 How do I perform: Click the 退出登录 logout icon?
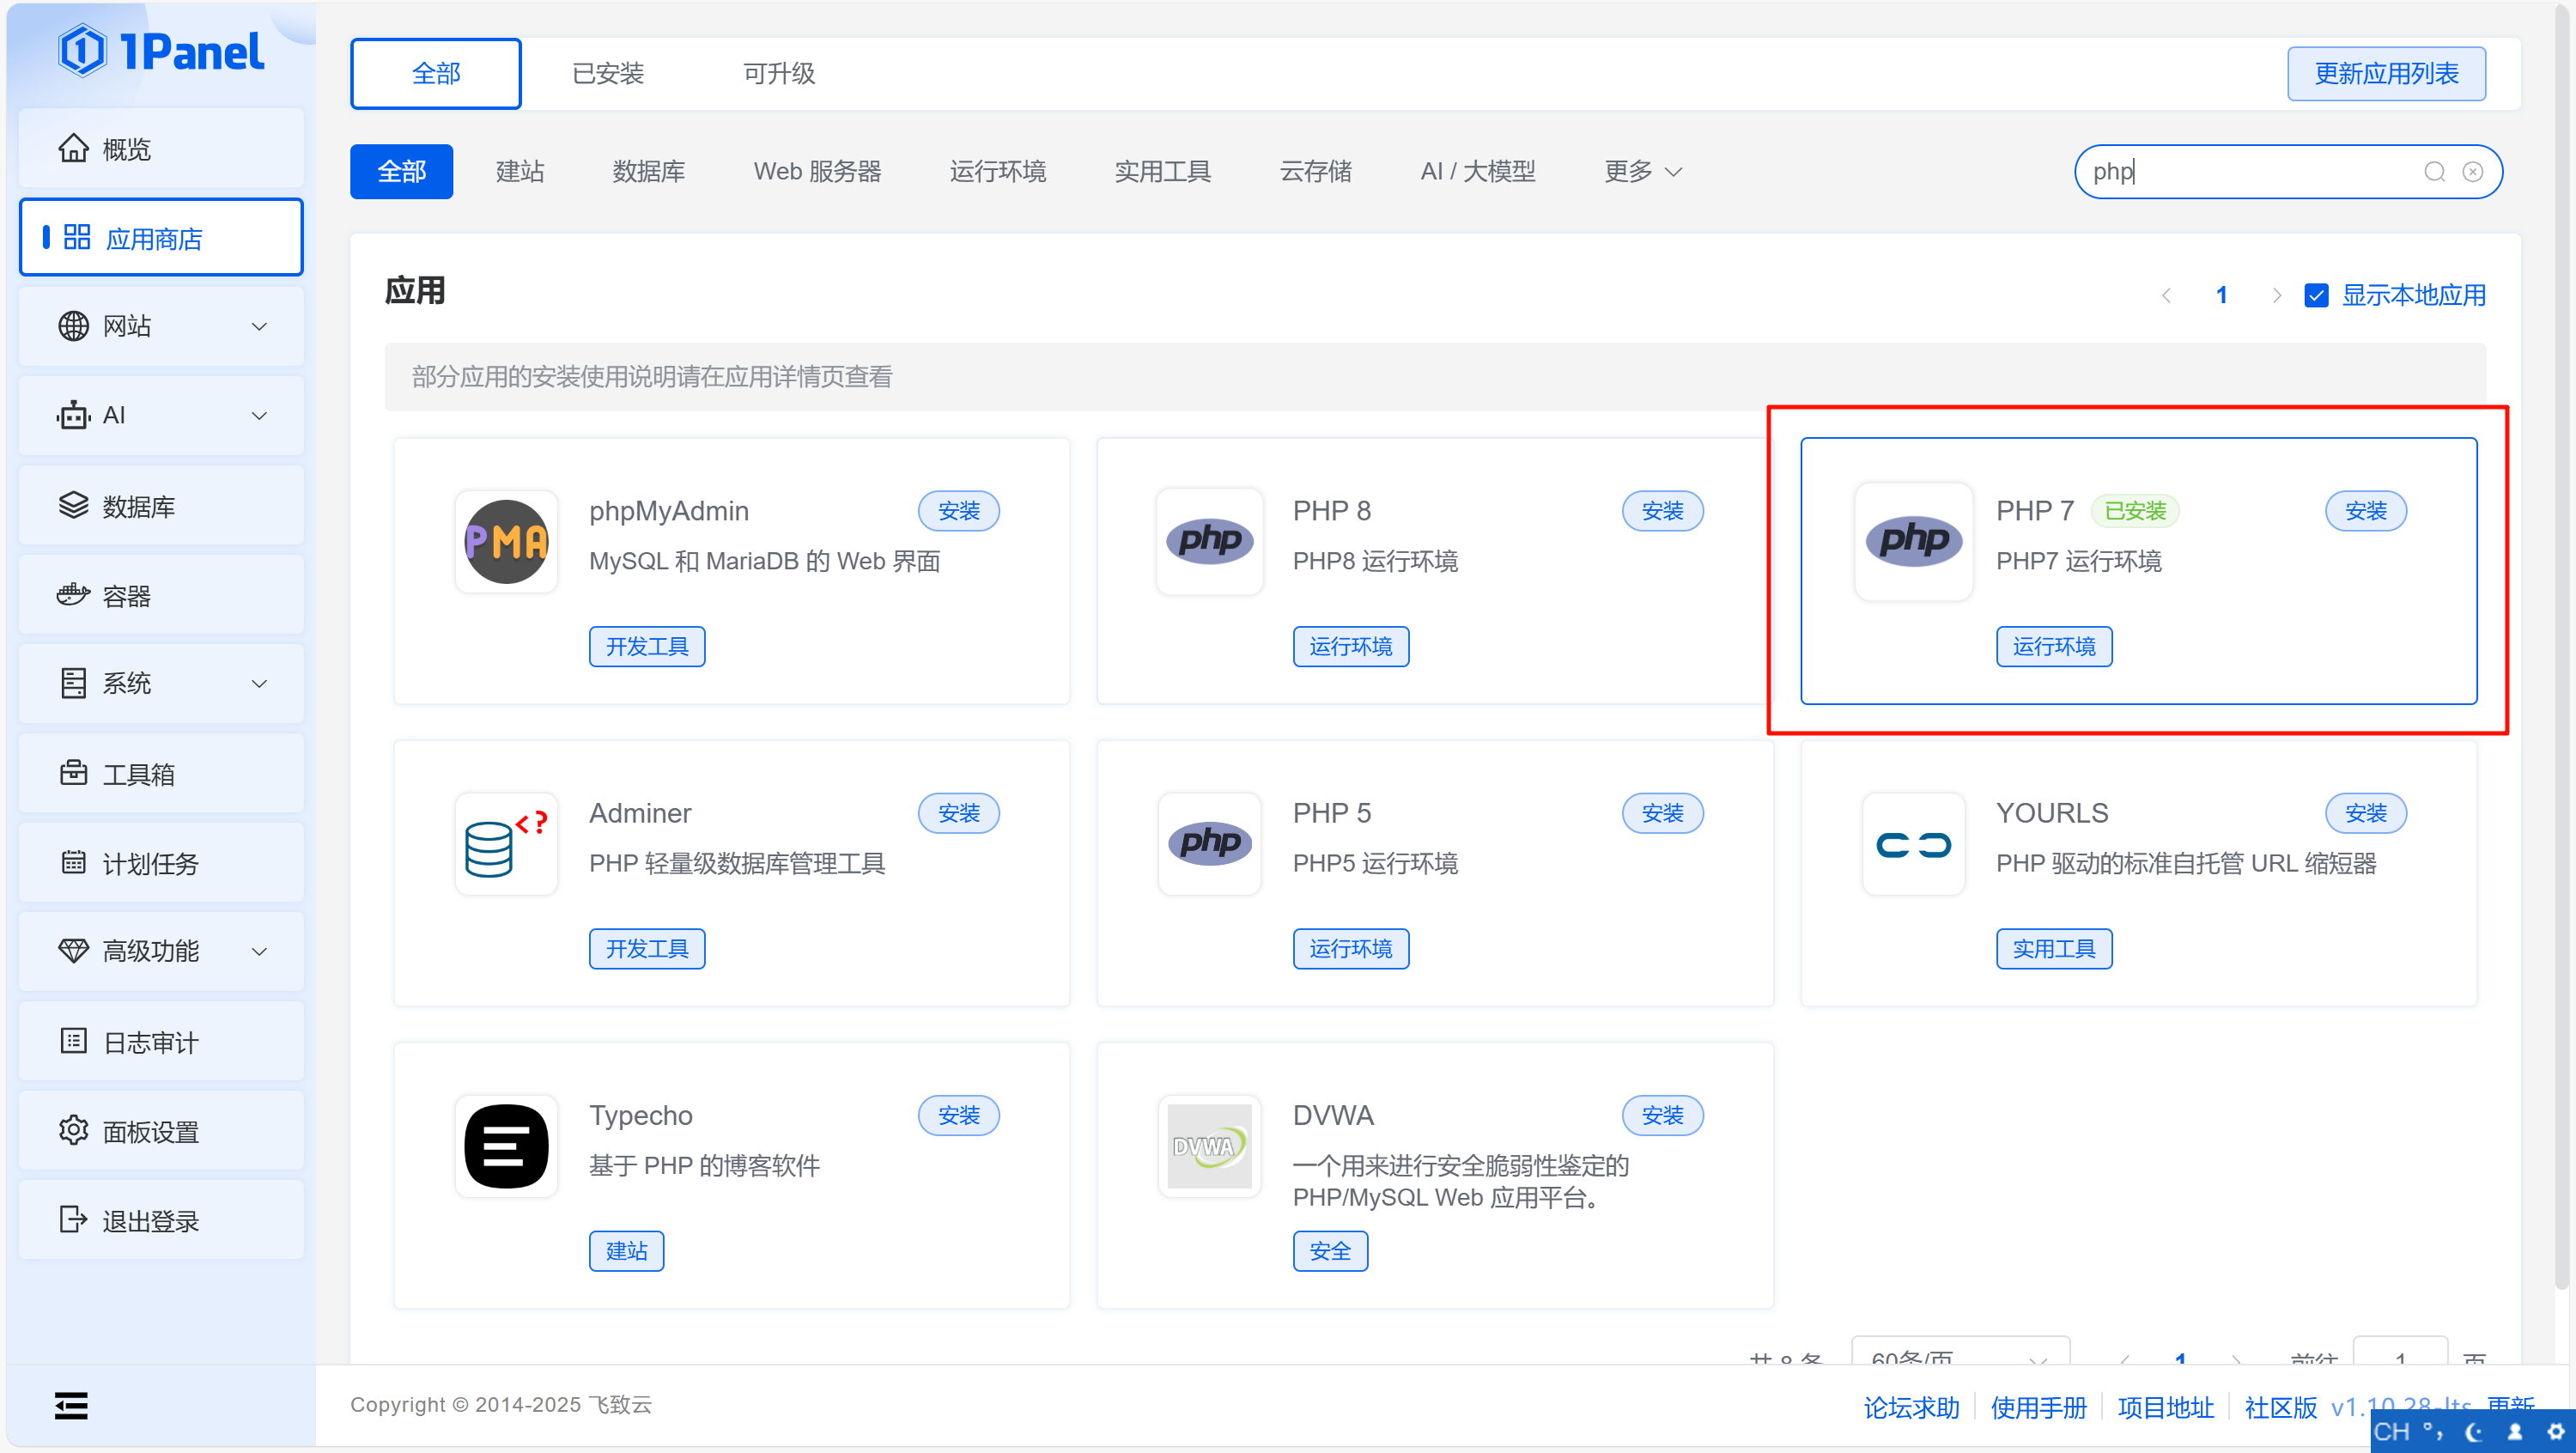pyautogui.click(x=73, y=1219)
